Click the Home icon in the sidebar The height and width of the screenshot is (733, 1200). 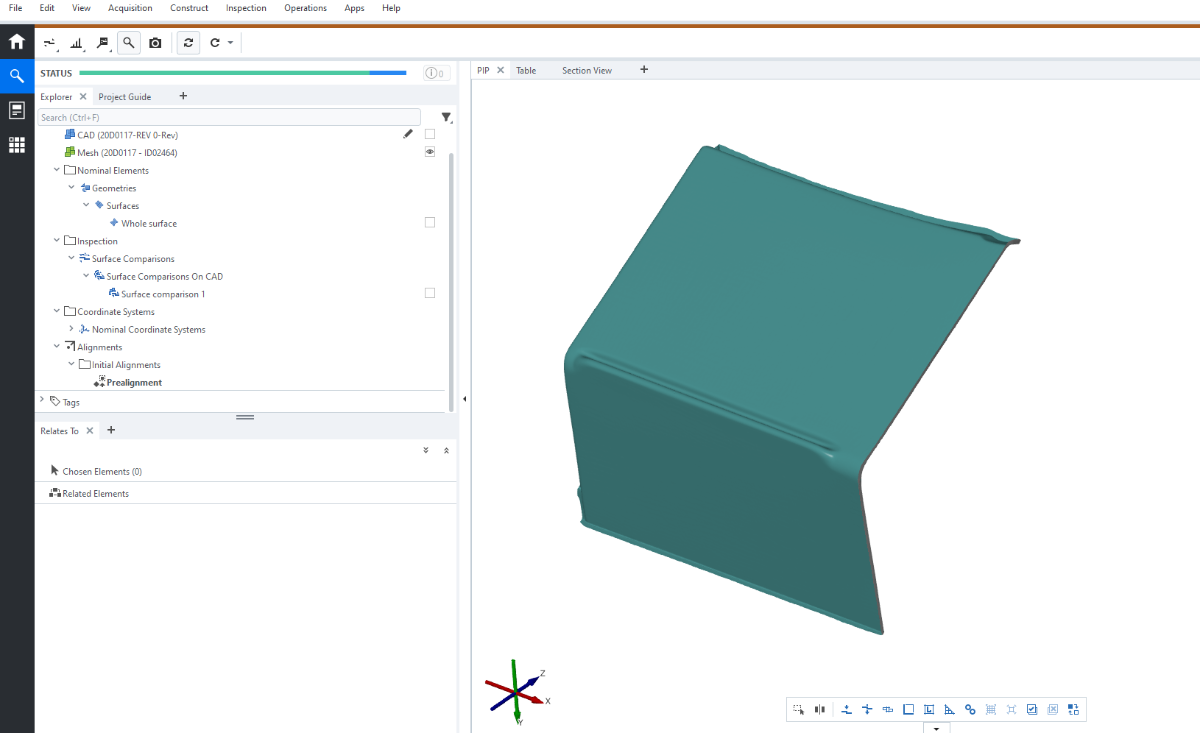tap(17, 42)
